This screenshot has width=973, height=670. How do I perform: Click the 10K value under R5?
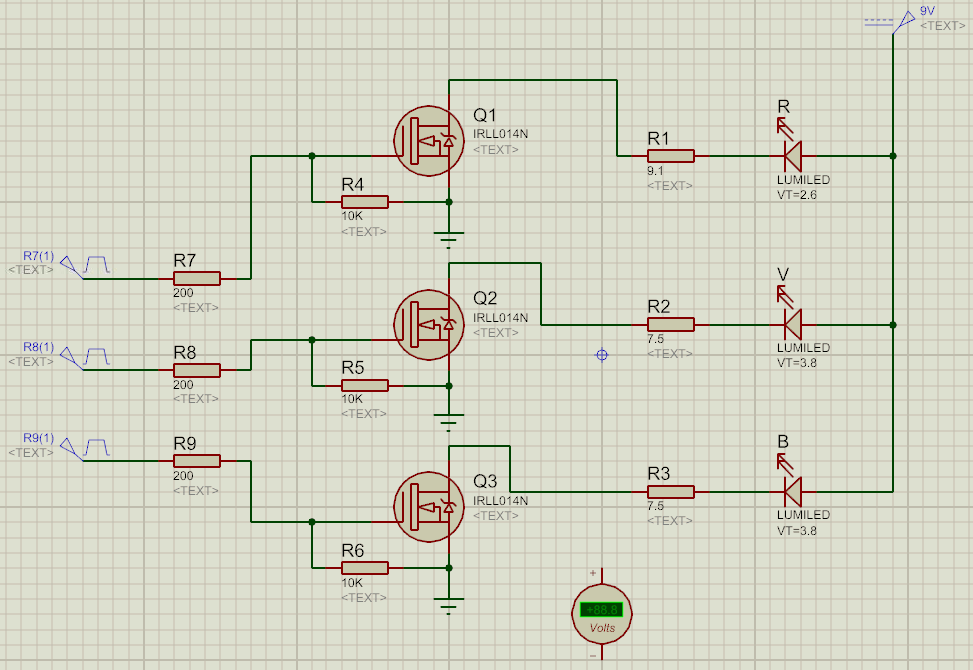[x=352, y=399]
